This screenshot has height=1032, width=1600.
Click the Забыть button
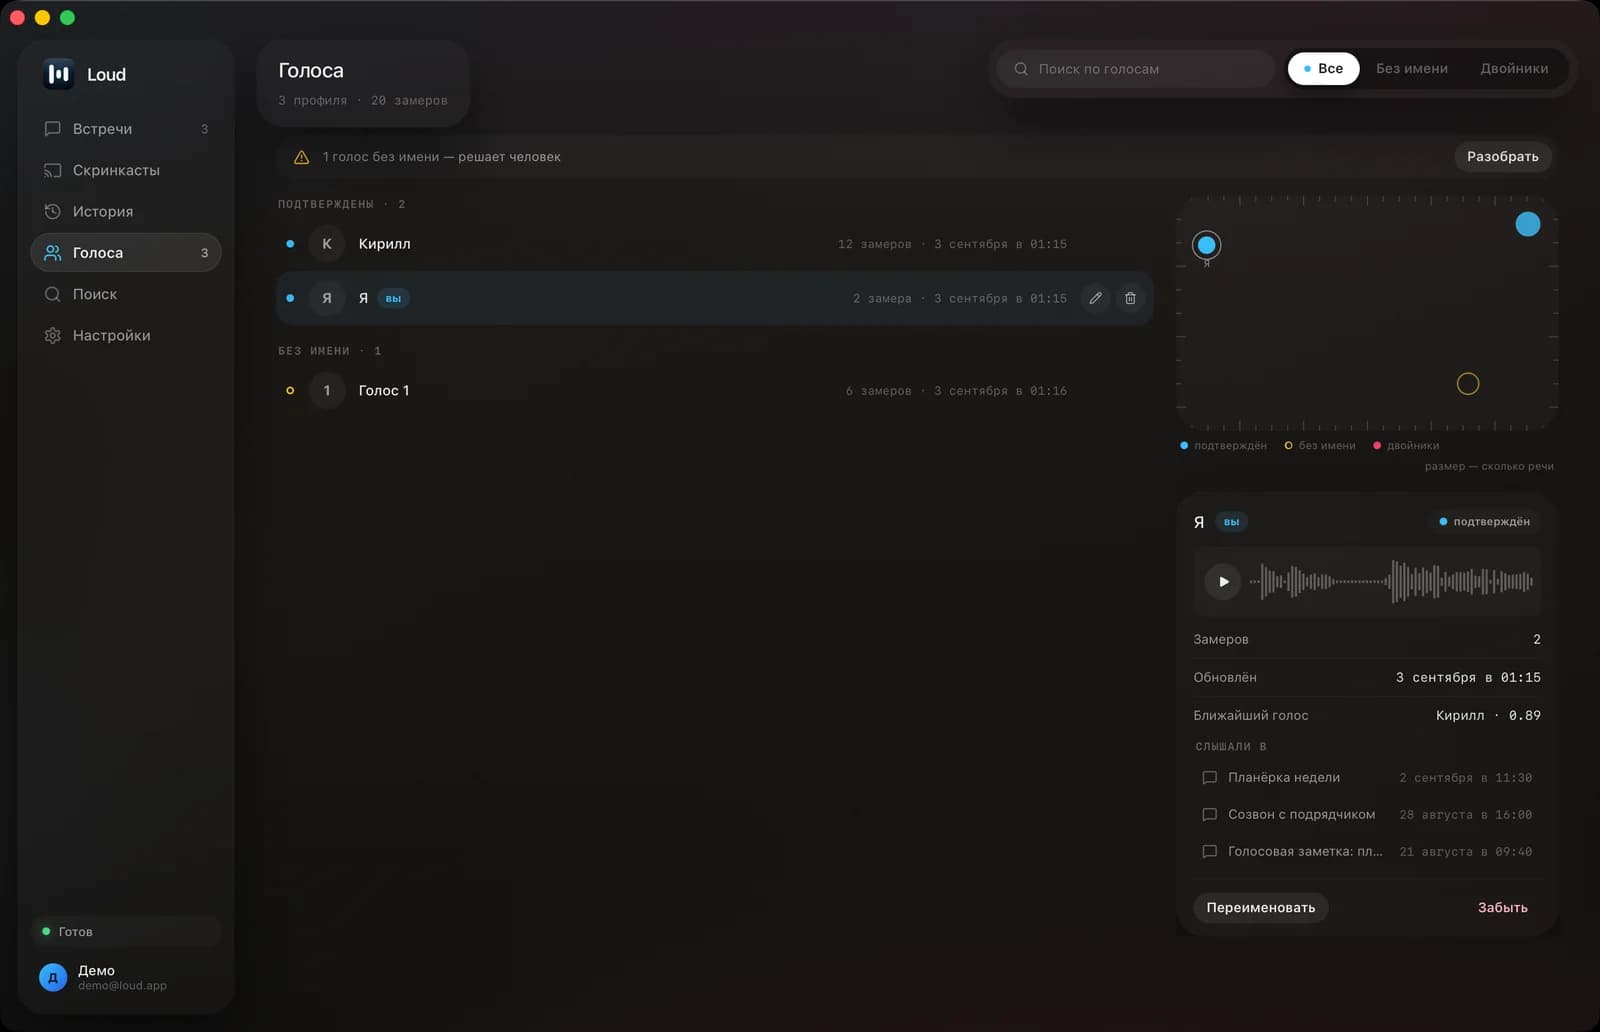[1502, 908]
